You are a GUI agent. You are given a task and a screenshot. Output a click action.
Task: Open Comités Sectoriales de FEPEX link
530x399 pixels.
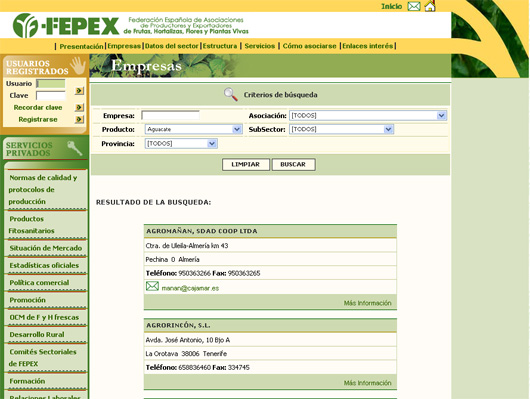pos(43,358)
